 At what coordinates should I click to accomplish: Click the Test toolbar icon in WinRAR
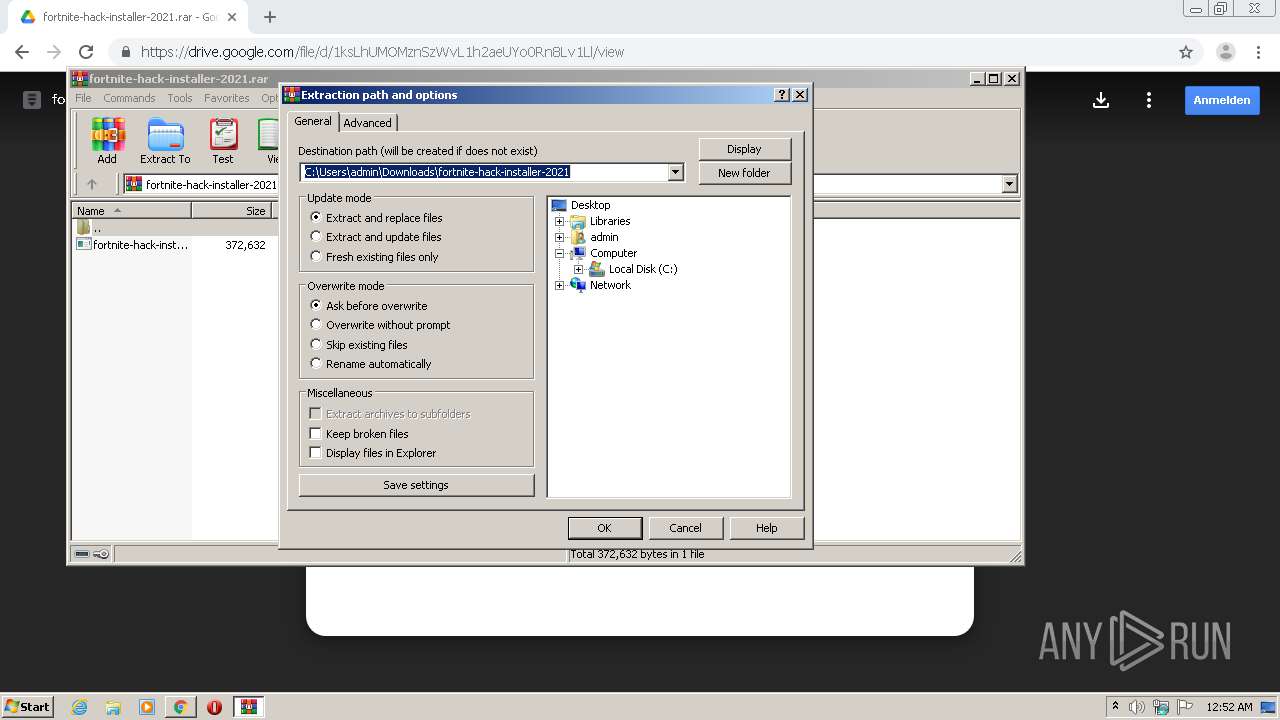tap(223, 140)
